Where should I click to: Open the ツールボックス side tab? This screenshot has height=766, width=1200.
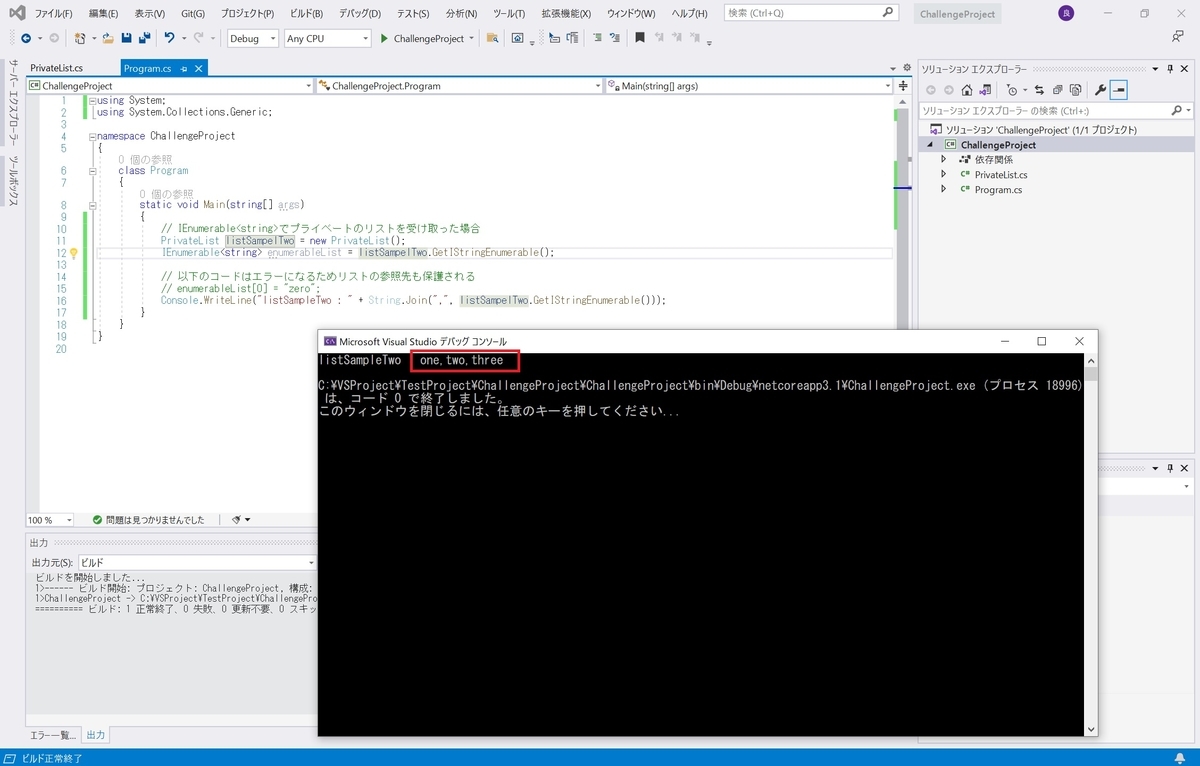click(13, 180)
